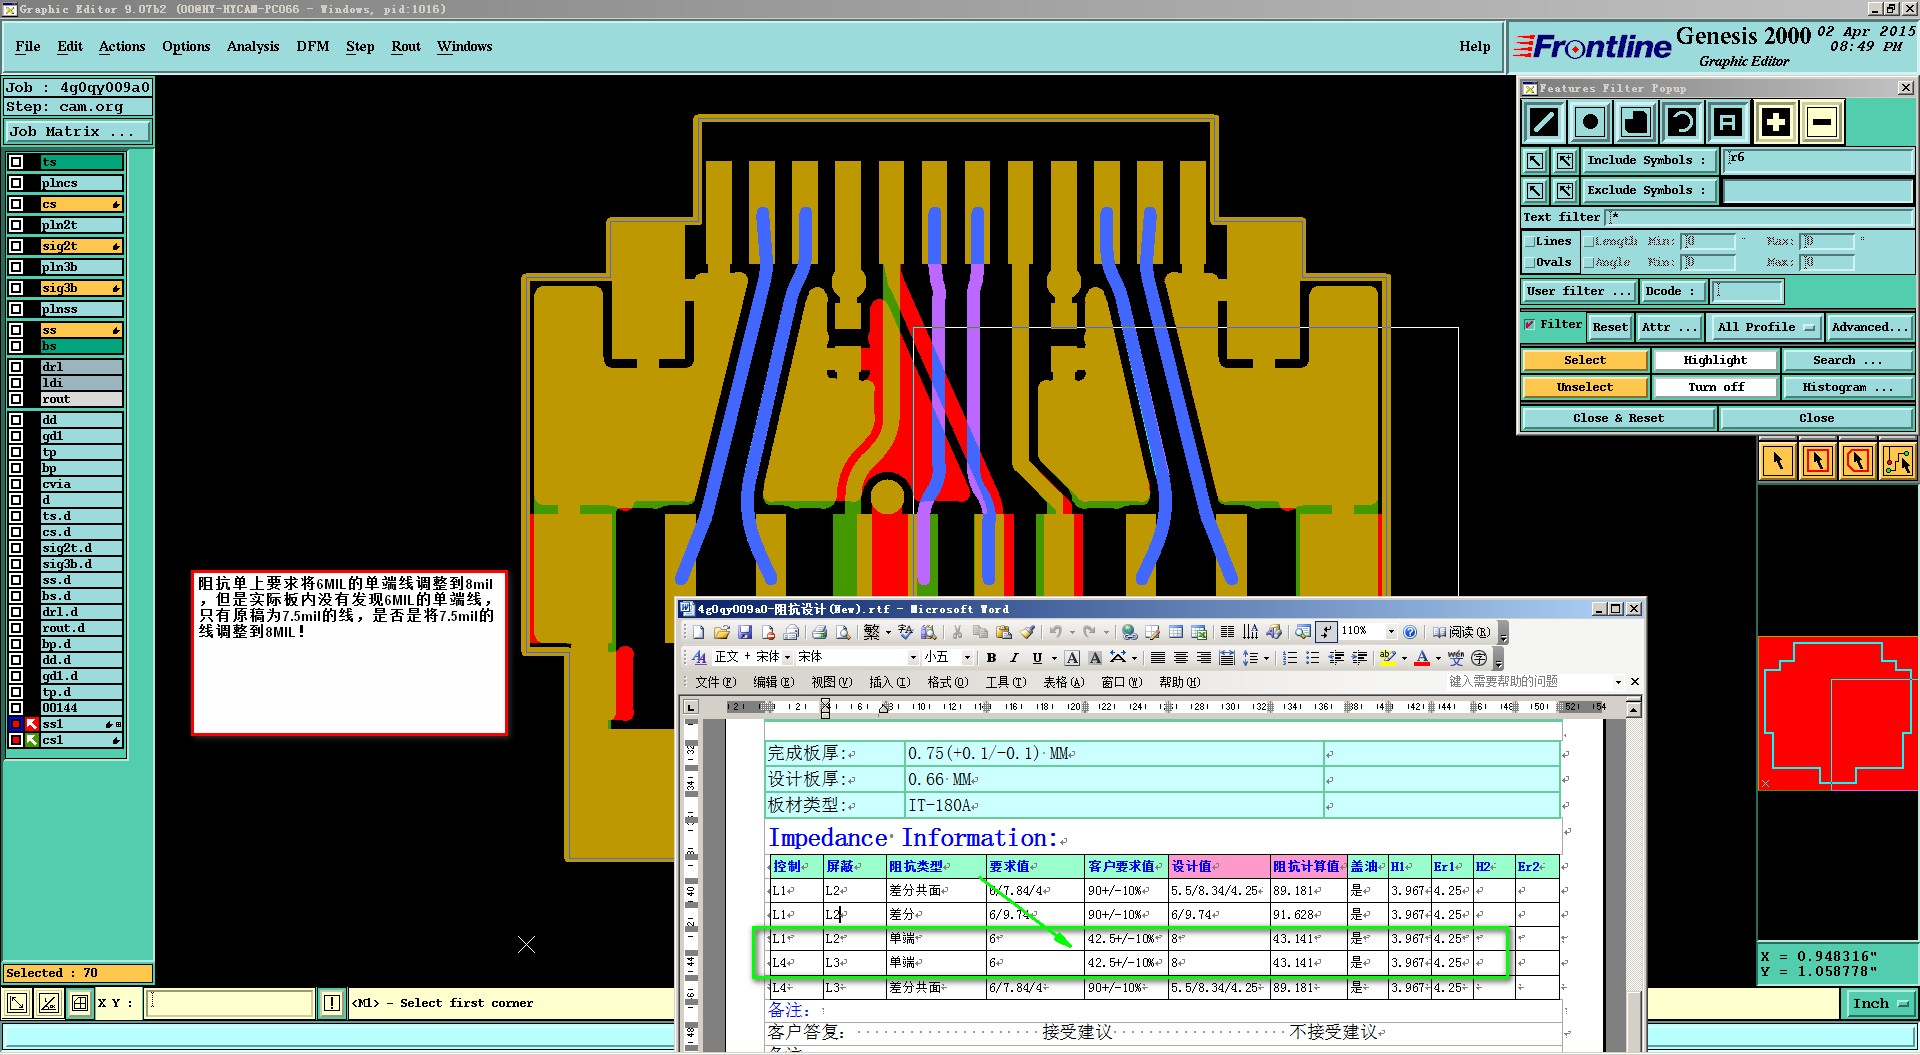Click the Histogram ... button

coord(1848,387)
